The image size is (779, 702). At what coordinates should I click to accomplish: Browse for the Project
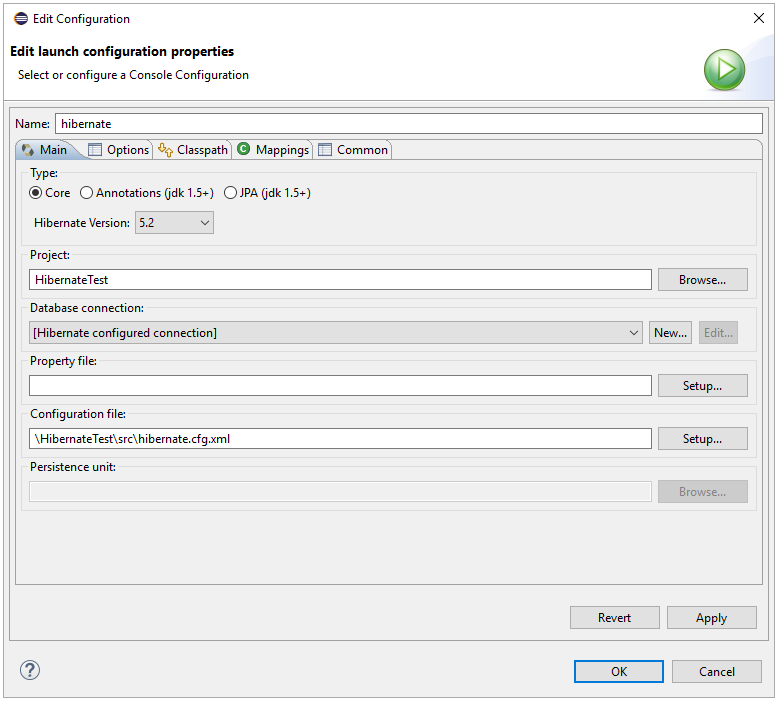tap(702, 280)
